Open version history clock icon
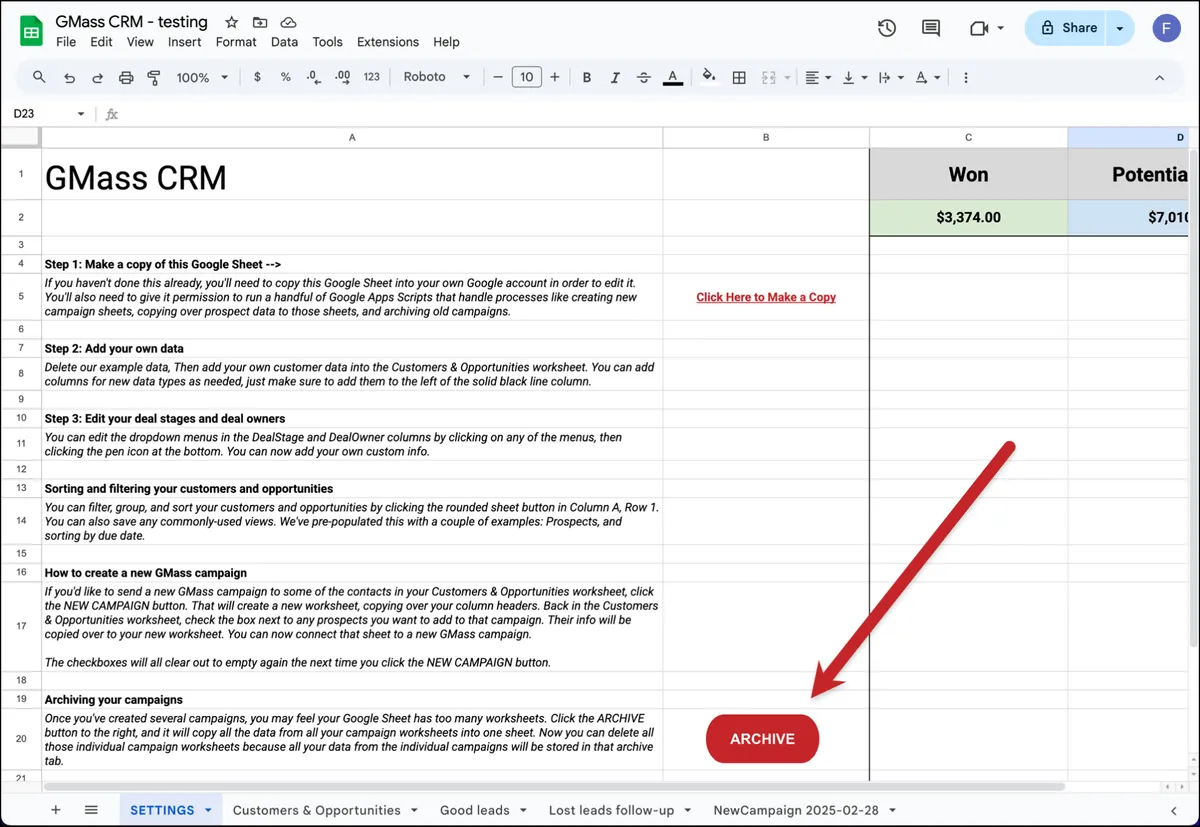 [887, 28]
